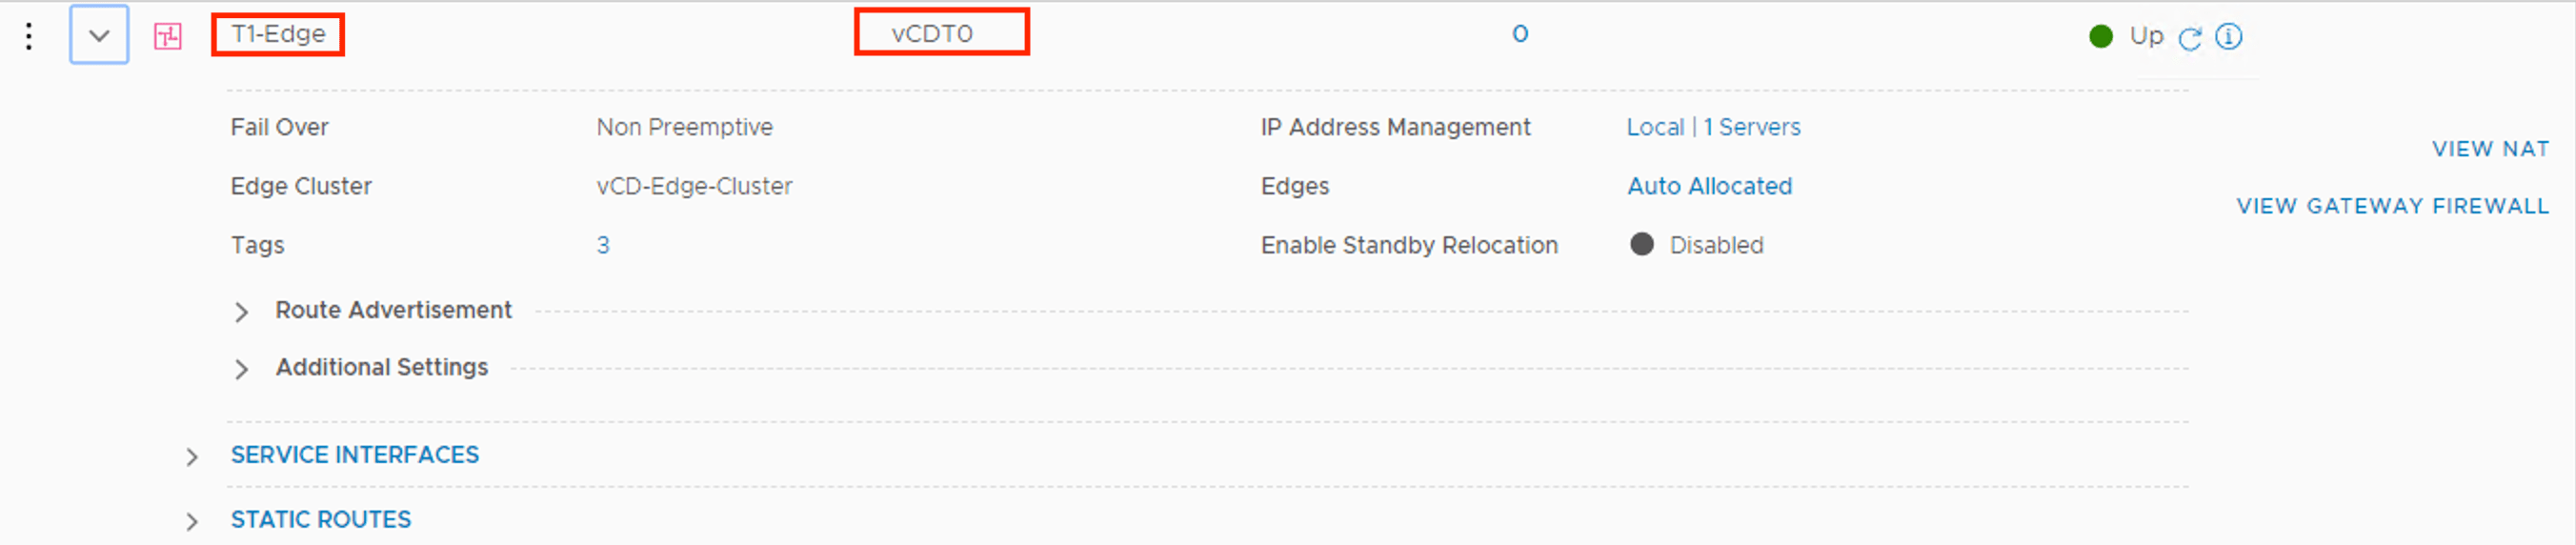Click the vCDT0 linked gateway name
The width and height of the screenshot is (2576, 545).
point(932,34)
